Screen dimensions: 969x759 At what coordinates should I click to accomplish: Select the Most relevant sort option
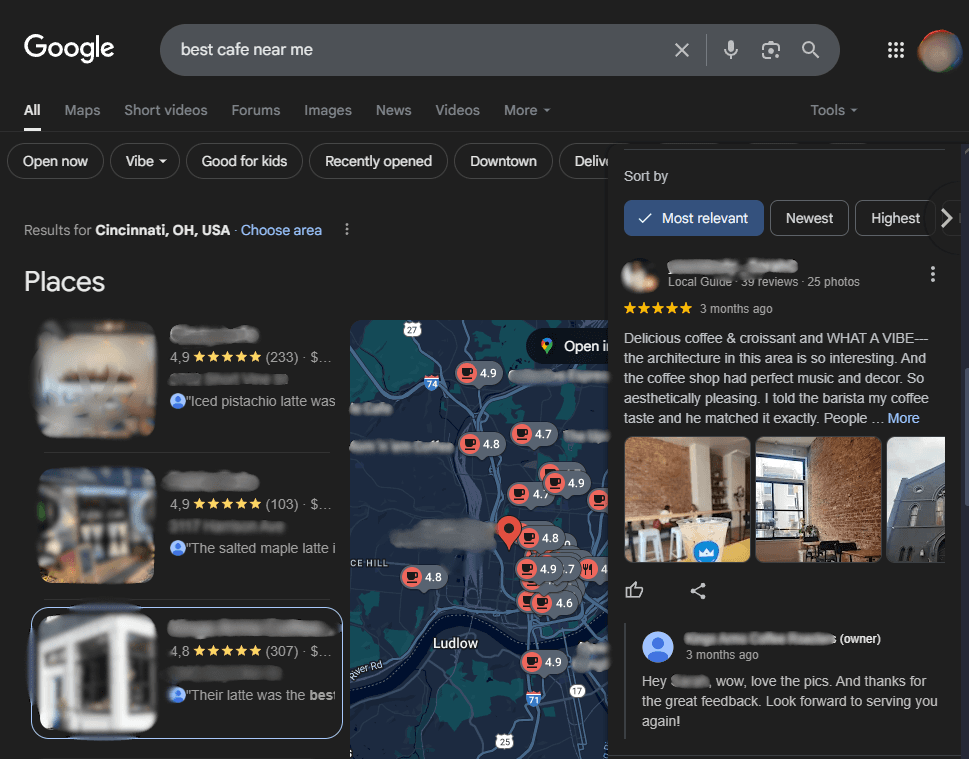(694, 218)
